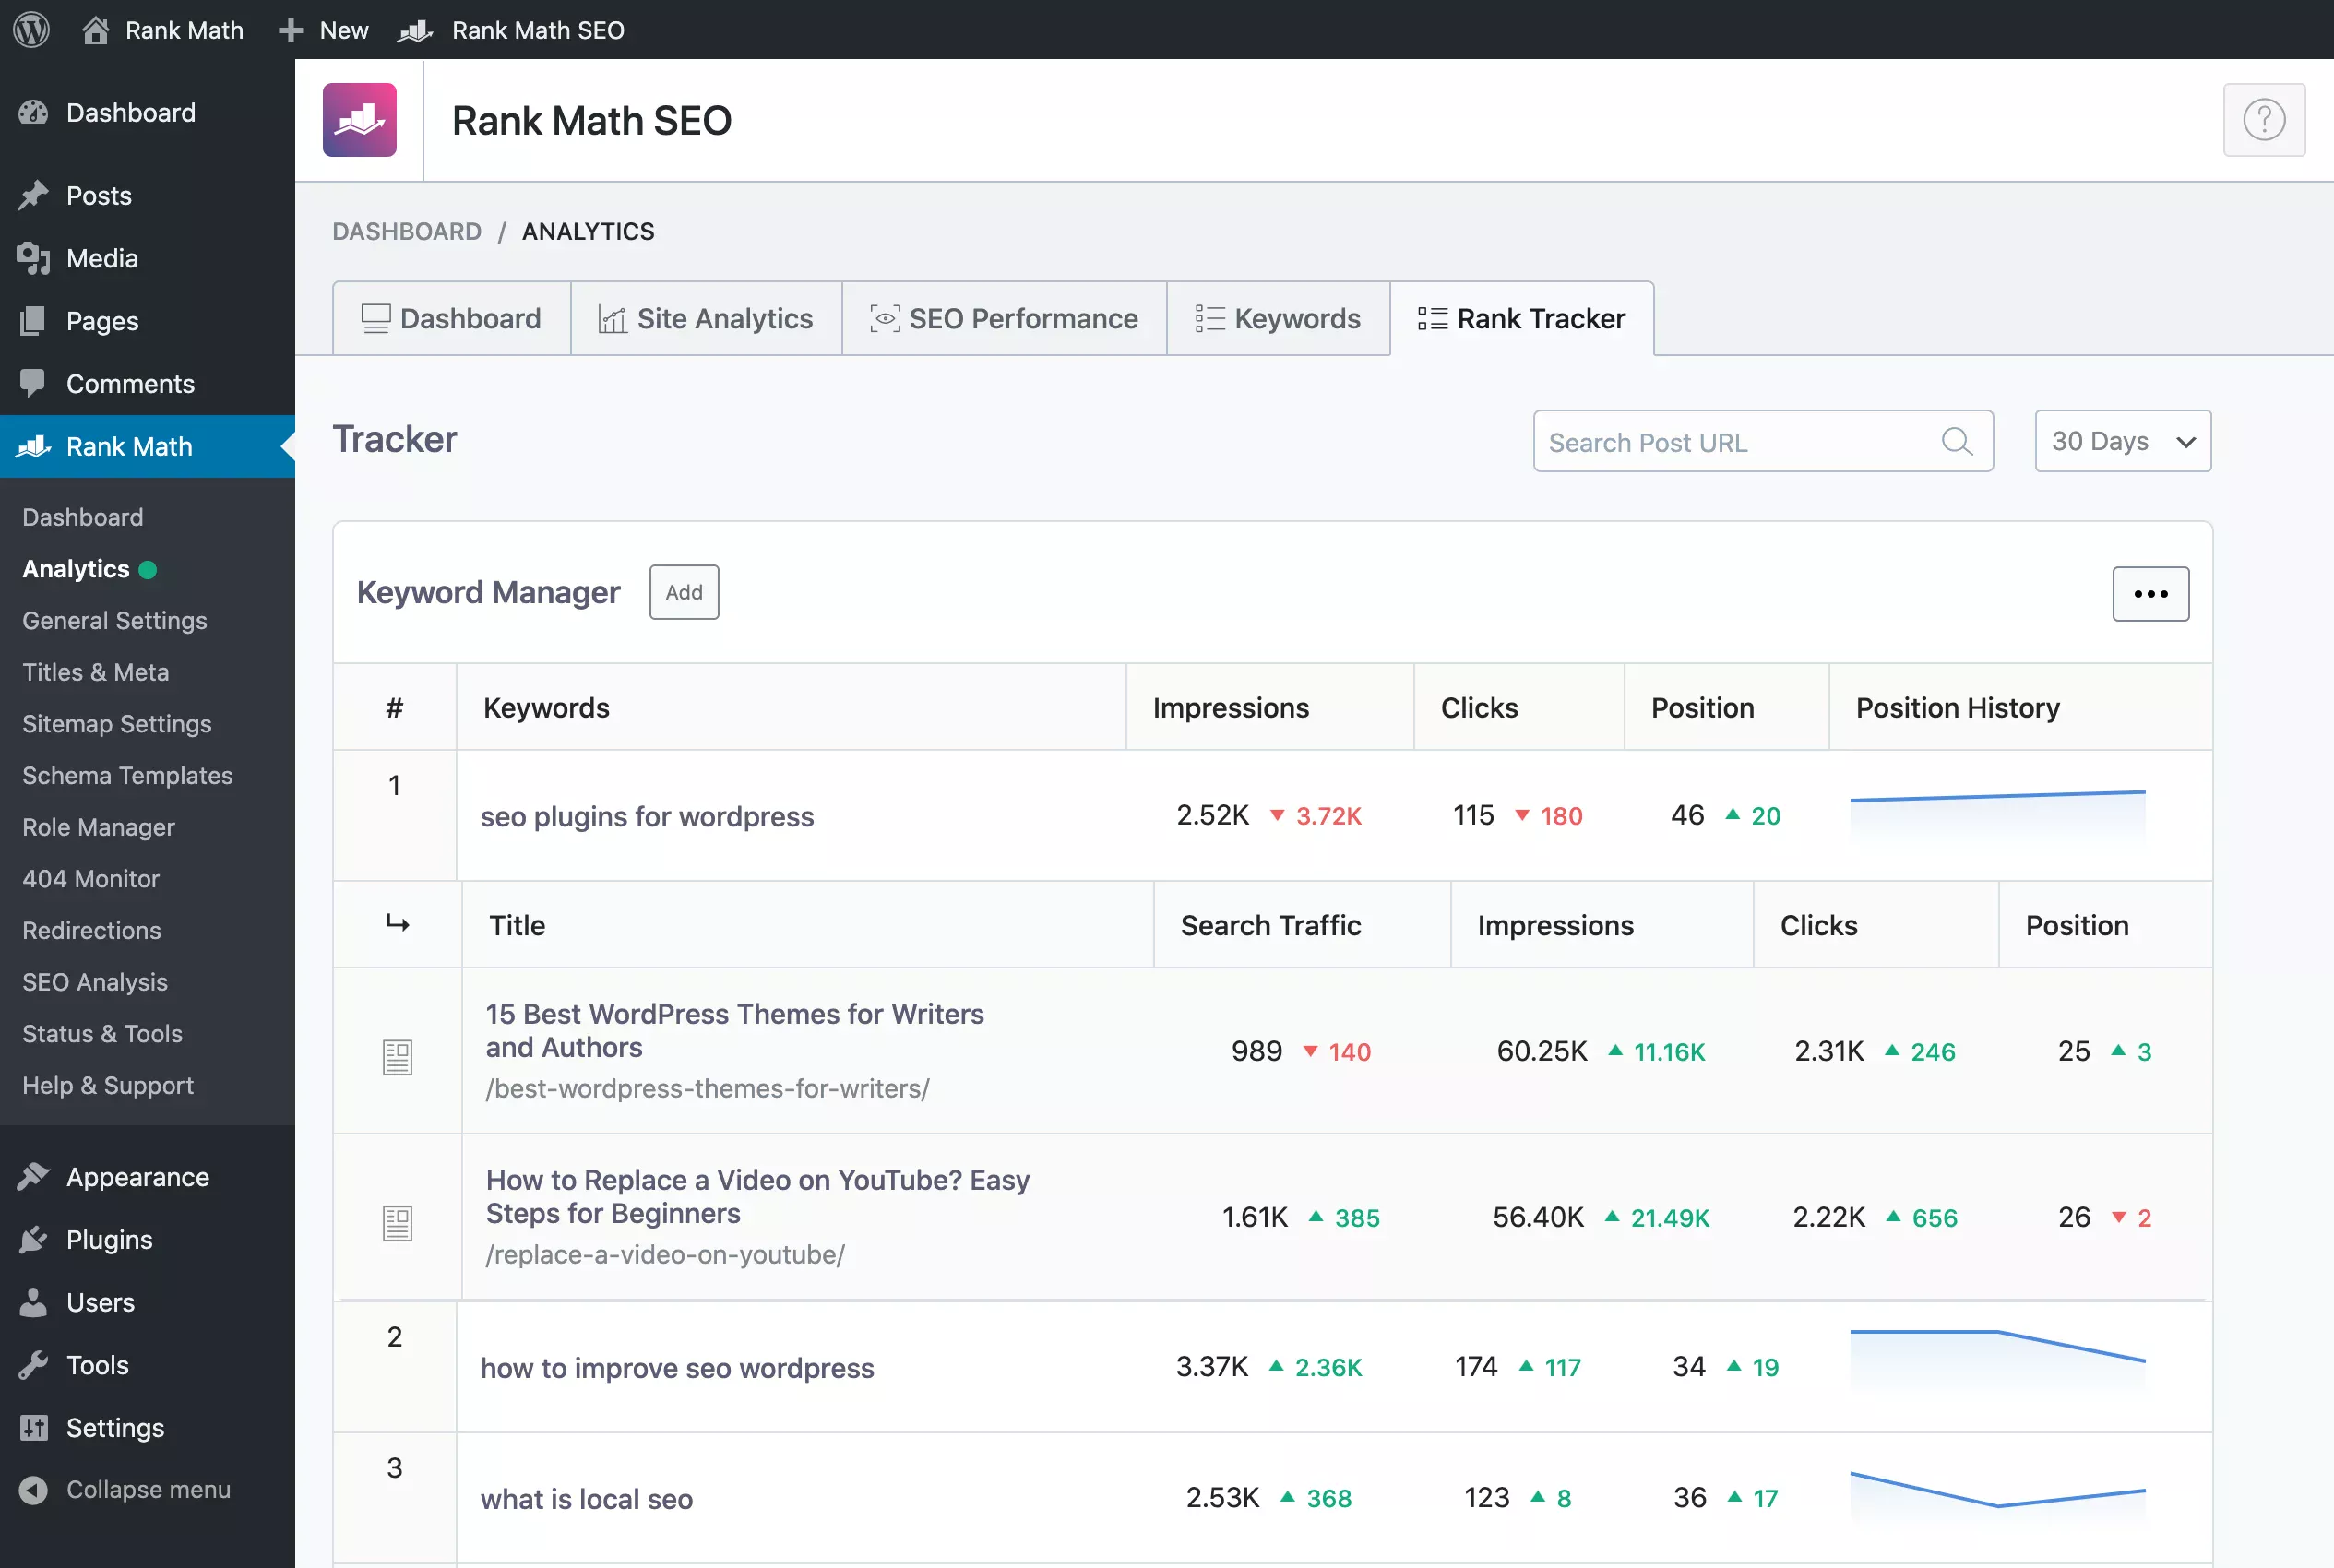This screenshot has width=2334, height=1568.
Task: Open Appearance in the sidebar
Action: point(137,1177)
